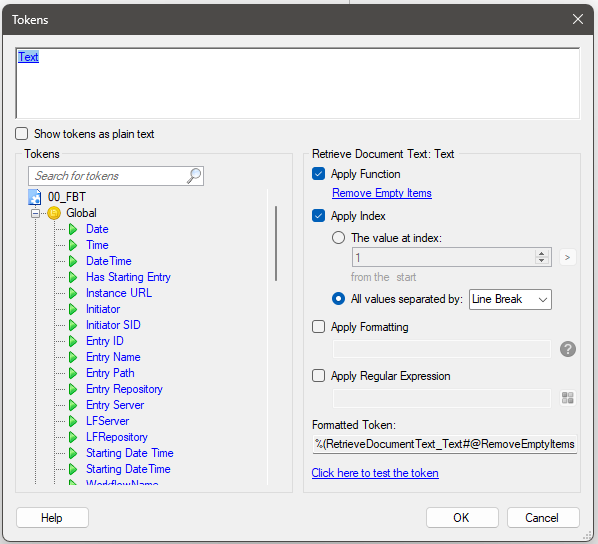Viewport: 598px width, 544px height.
Task: Click the green arrow icon beside Entry ID
Action: point(73,341)
